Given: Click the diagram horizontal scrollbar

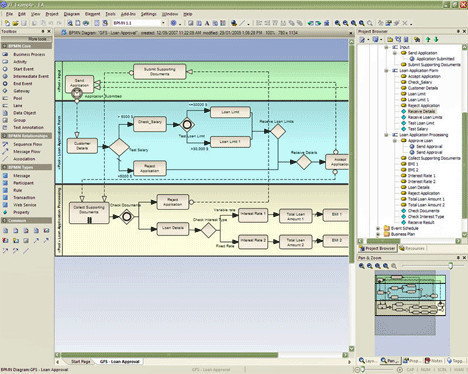Looking at the screenshot, I should tap(169, 355).
